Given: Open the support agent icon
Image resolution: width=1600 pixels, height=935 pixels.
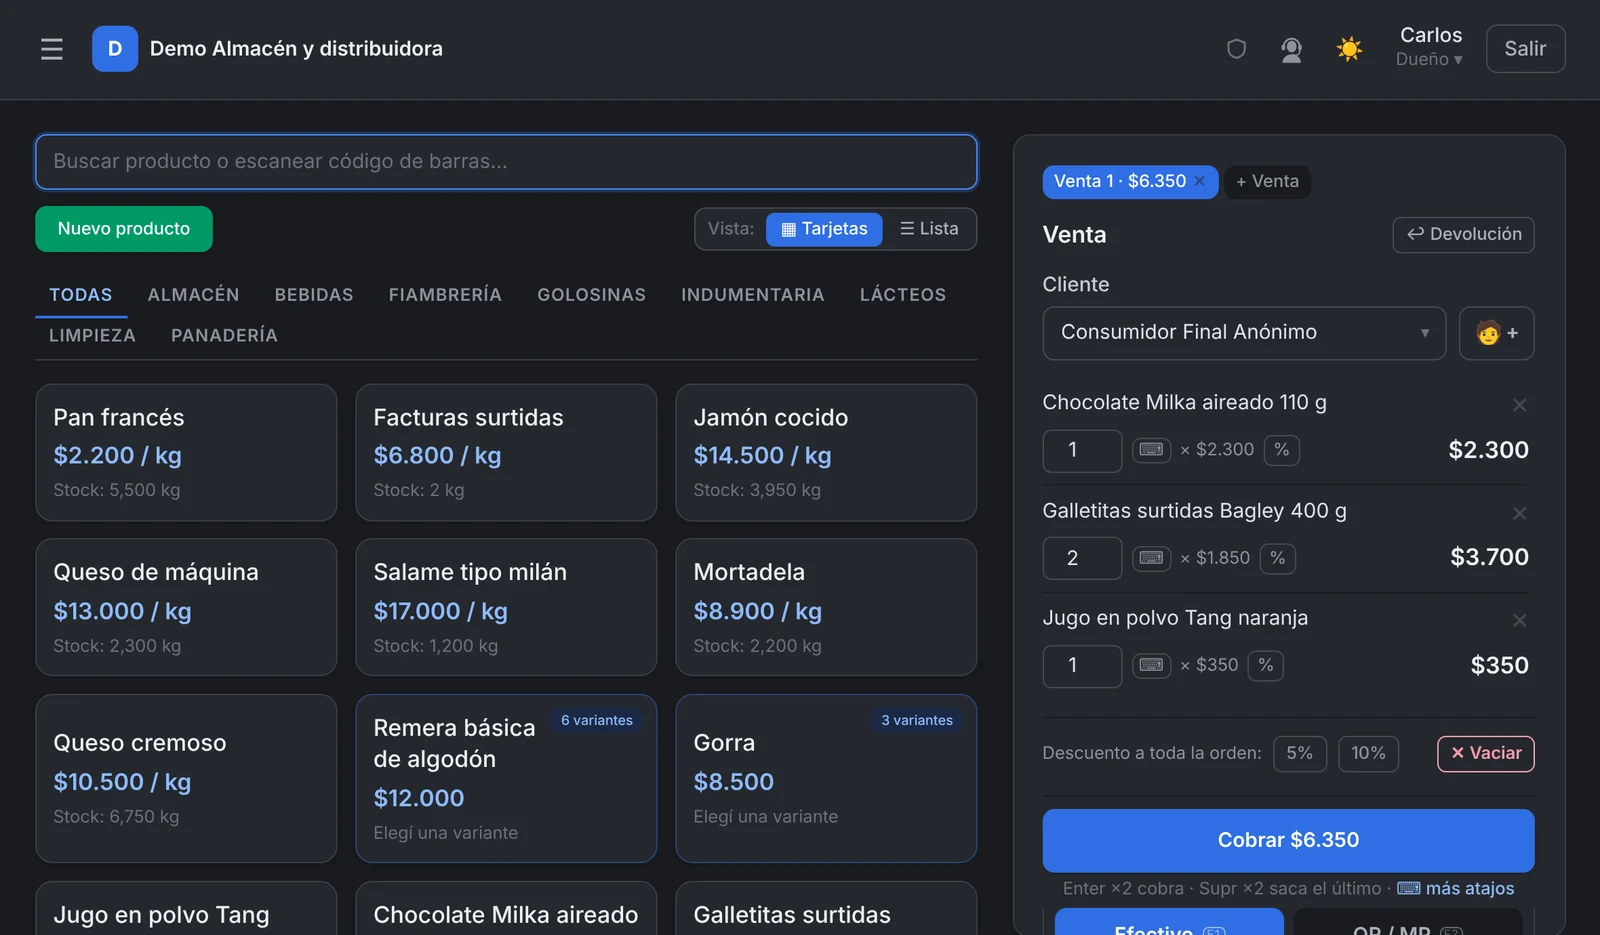Looking at the screenshot, I should pos(1292,49).
